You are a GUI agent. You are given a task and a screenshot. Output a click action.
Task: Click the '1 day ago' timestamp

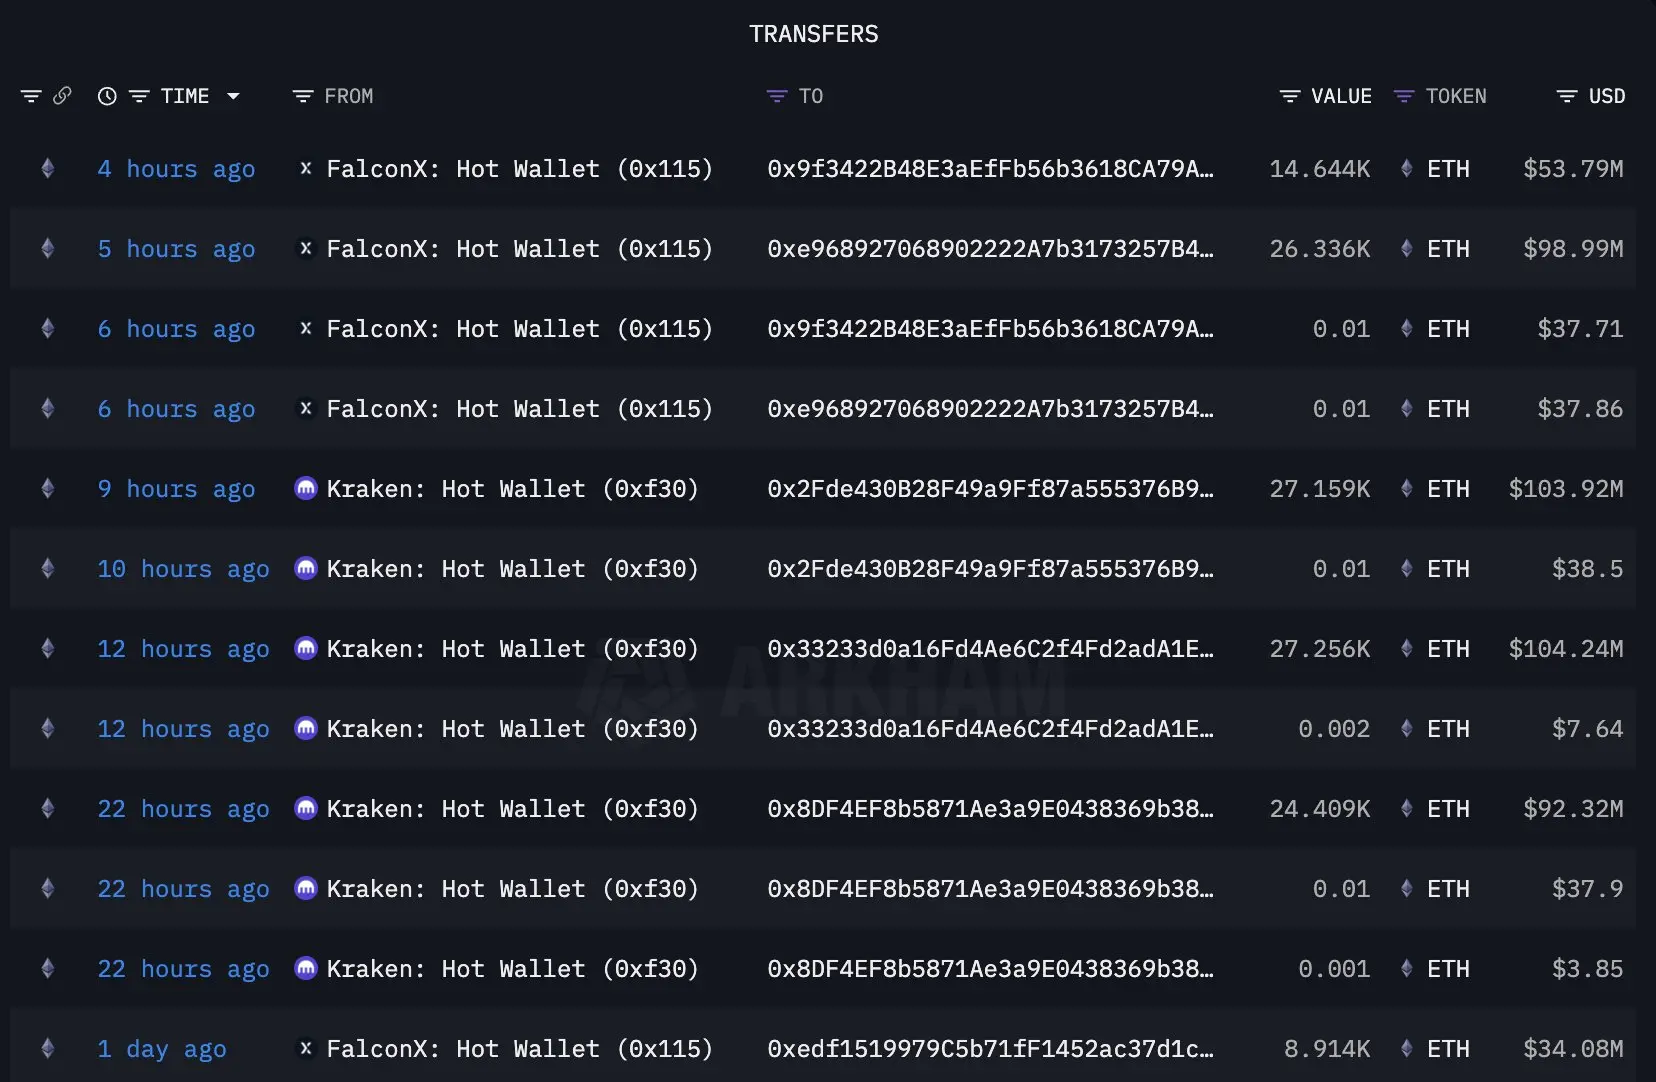click(161, 1048)
